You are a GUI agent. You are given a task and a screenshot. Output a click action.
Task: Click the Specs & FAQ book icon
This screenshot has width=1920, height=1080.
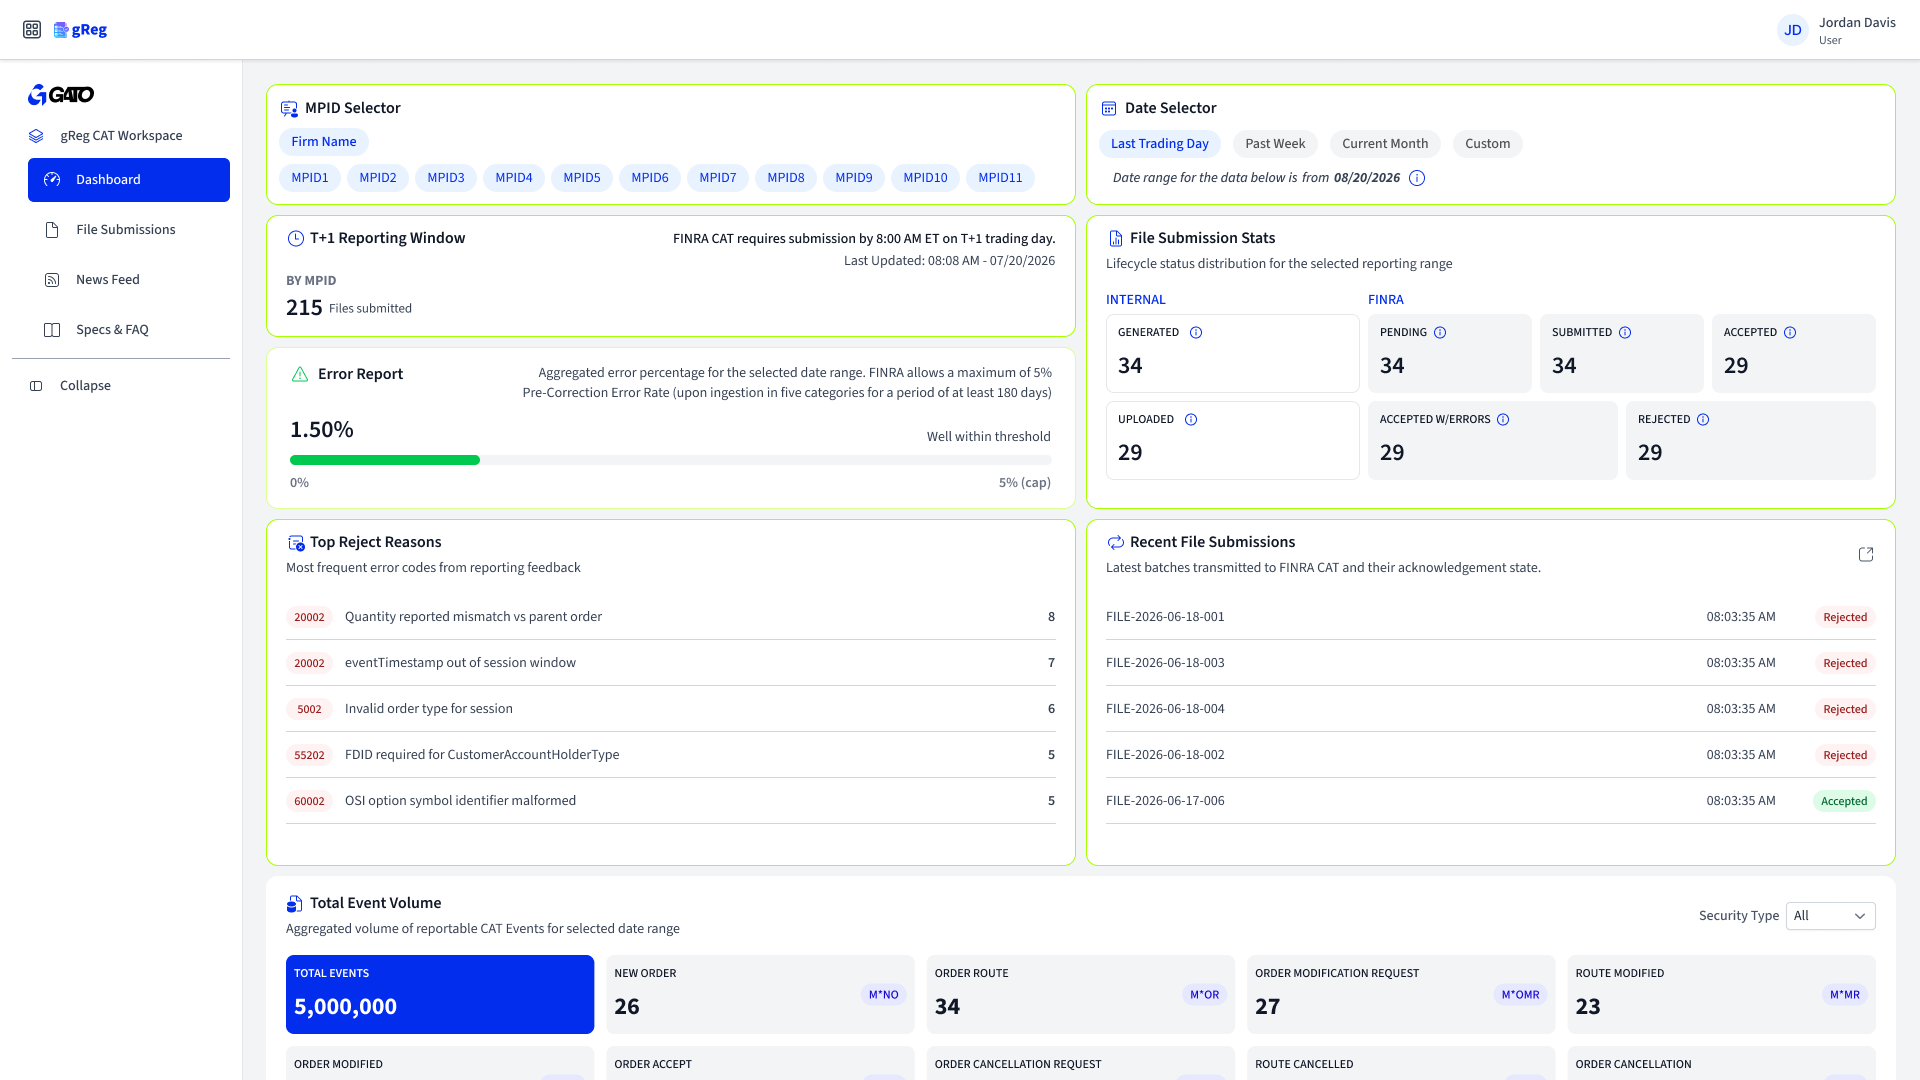[52, 330]
